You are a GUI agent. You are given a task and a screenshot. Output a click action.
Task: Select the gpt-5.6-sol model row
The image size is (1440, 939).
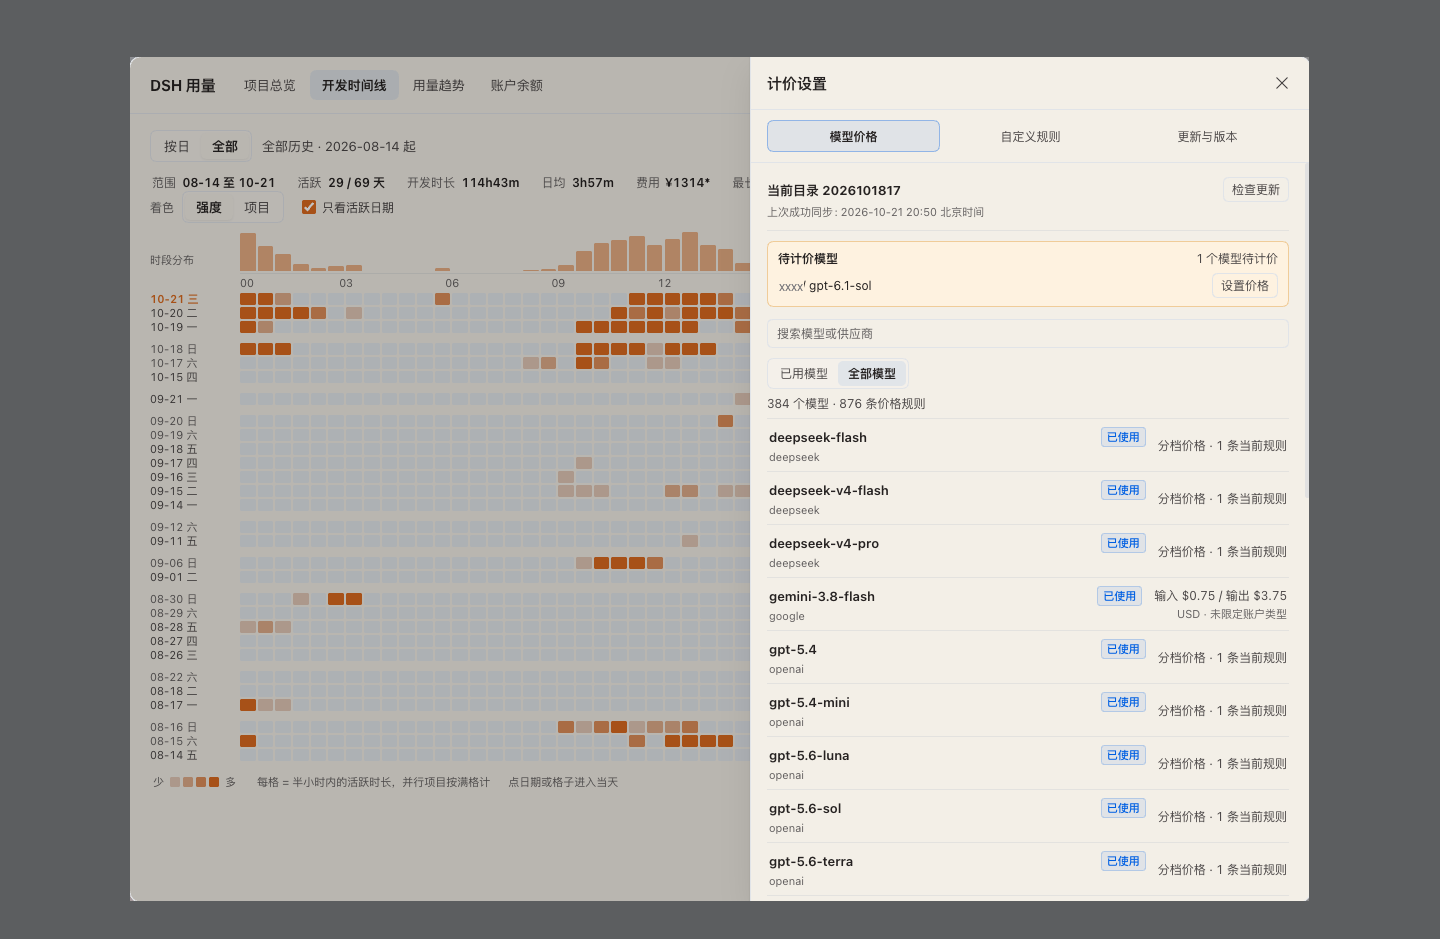click(x=1028, y=816)
